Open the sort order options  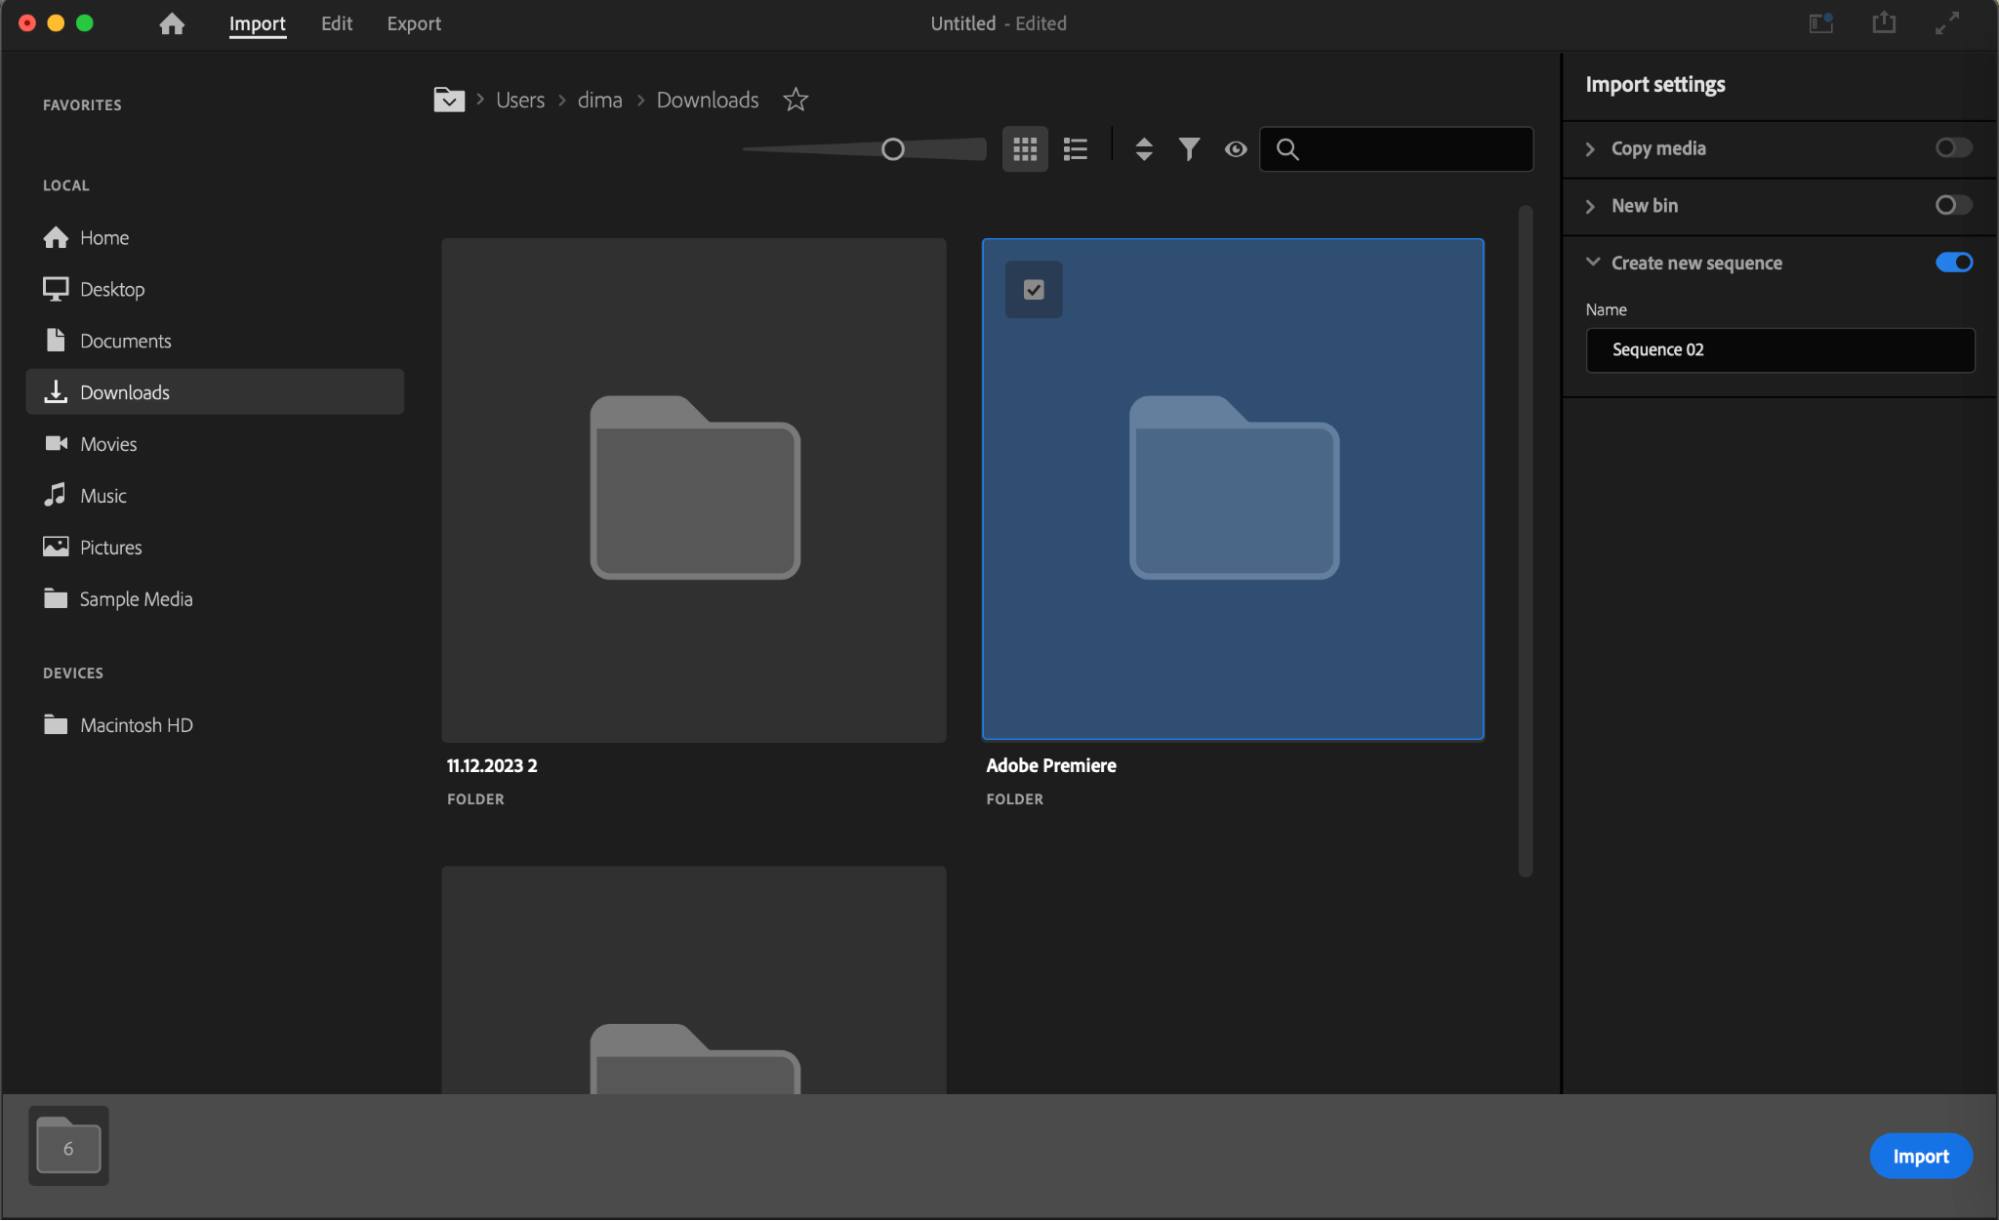(1144, 149)
